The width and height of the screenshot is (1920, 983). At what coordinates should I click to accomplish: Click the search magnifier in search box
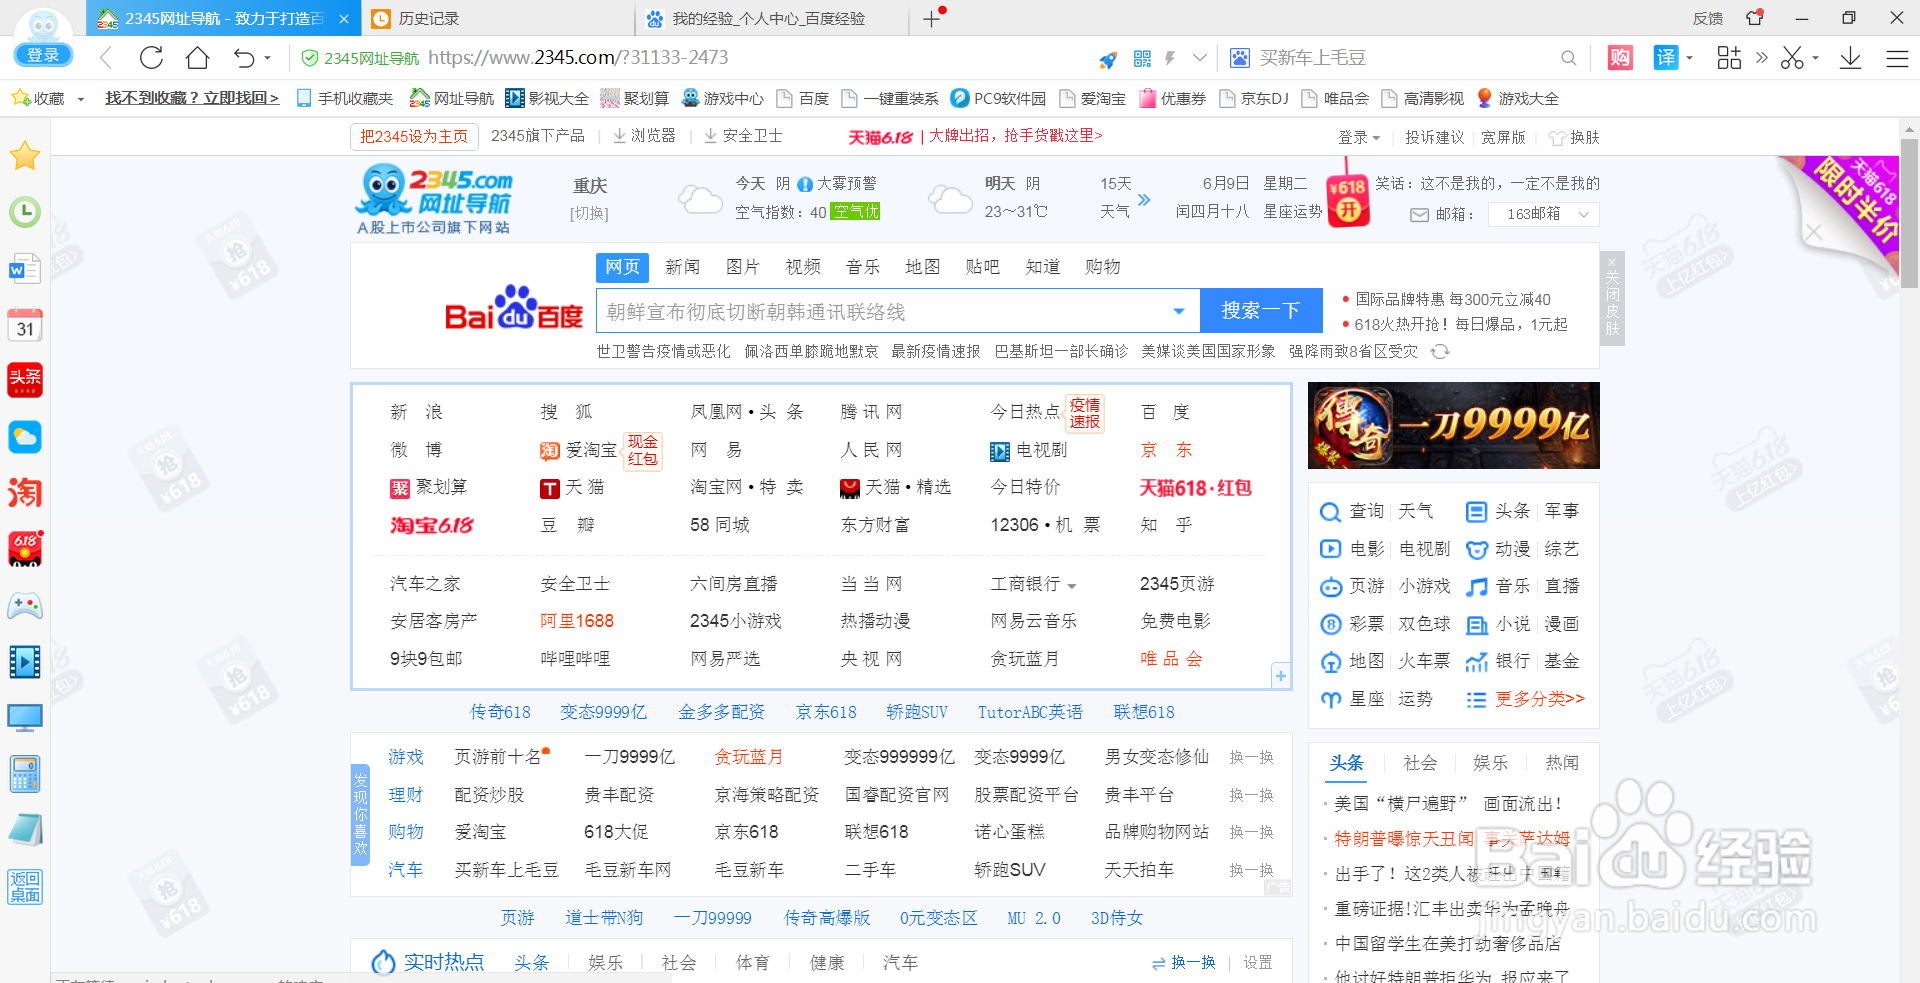click(x=1568, y=59)
